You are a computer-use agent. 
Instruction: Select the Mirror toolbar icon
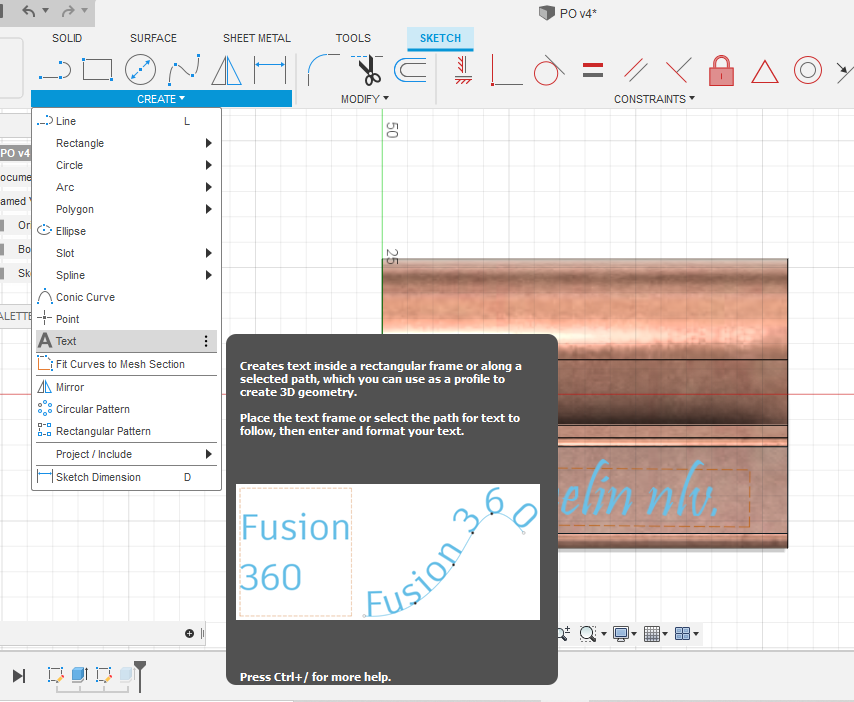227,70
